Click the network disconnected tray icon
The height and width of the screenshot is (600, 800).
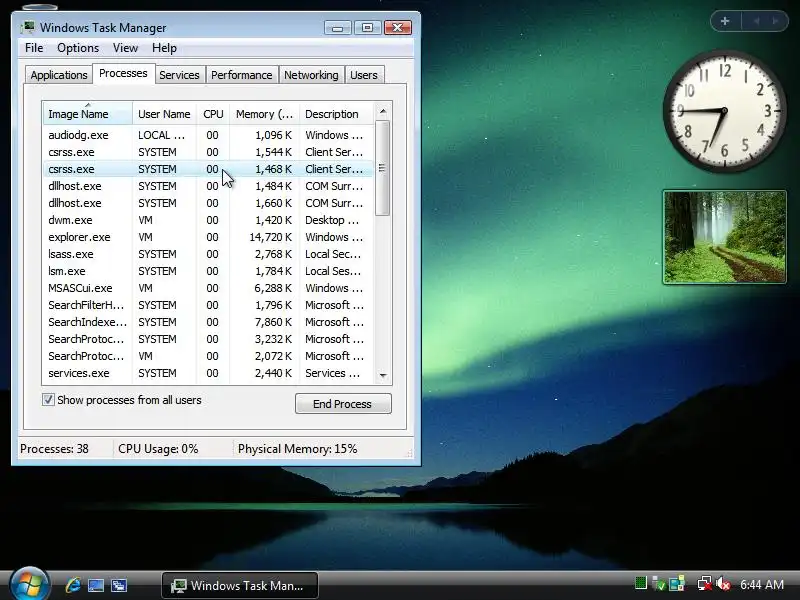click(x=705, y=584)
